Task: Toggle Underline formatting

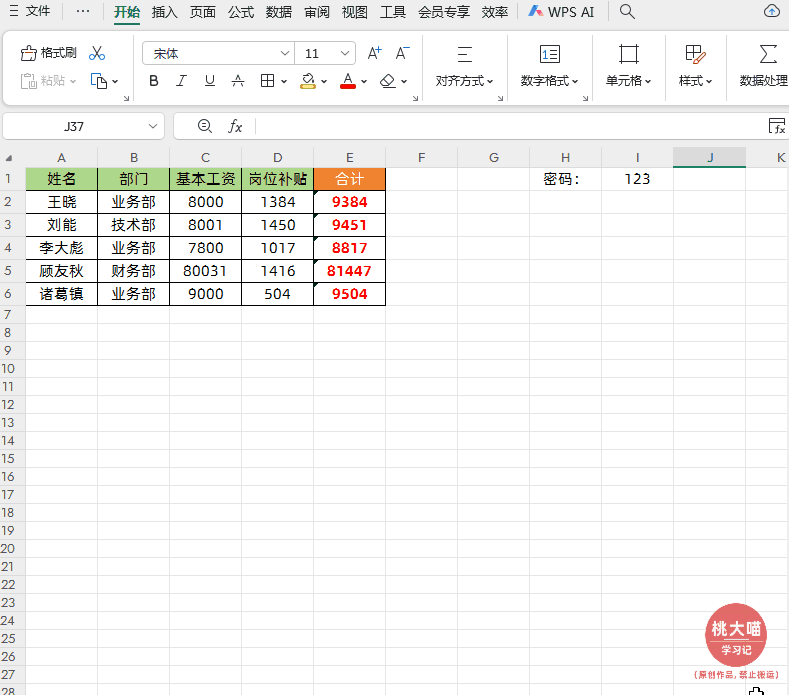Action: [x=210, y=81]
